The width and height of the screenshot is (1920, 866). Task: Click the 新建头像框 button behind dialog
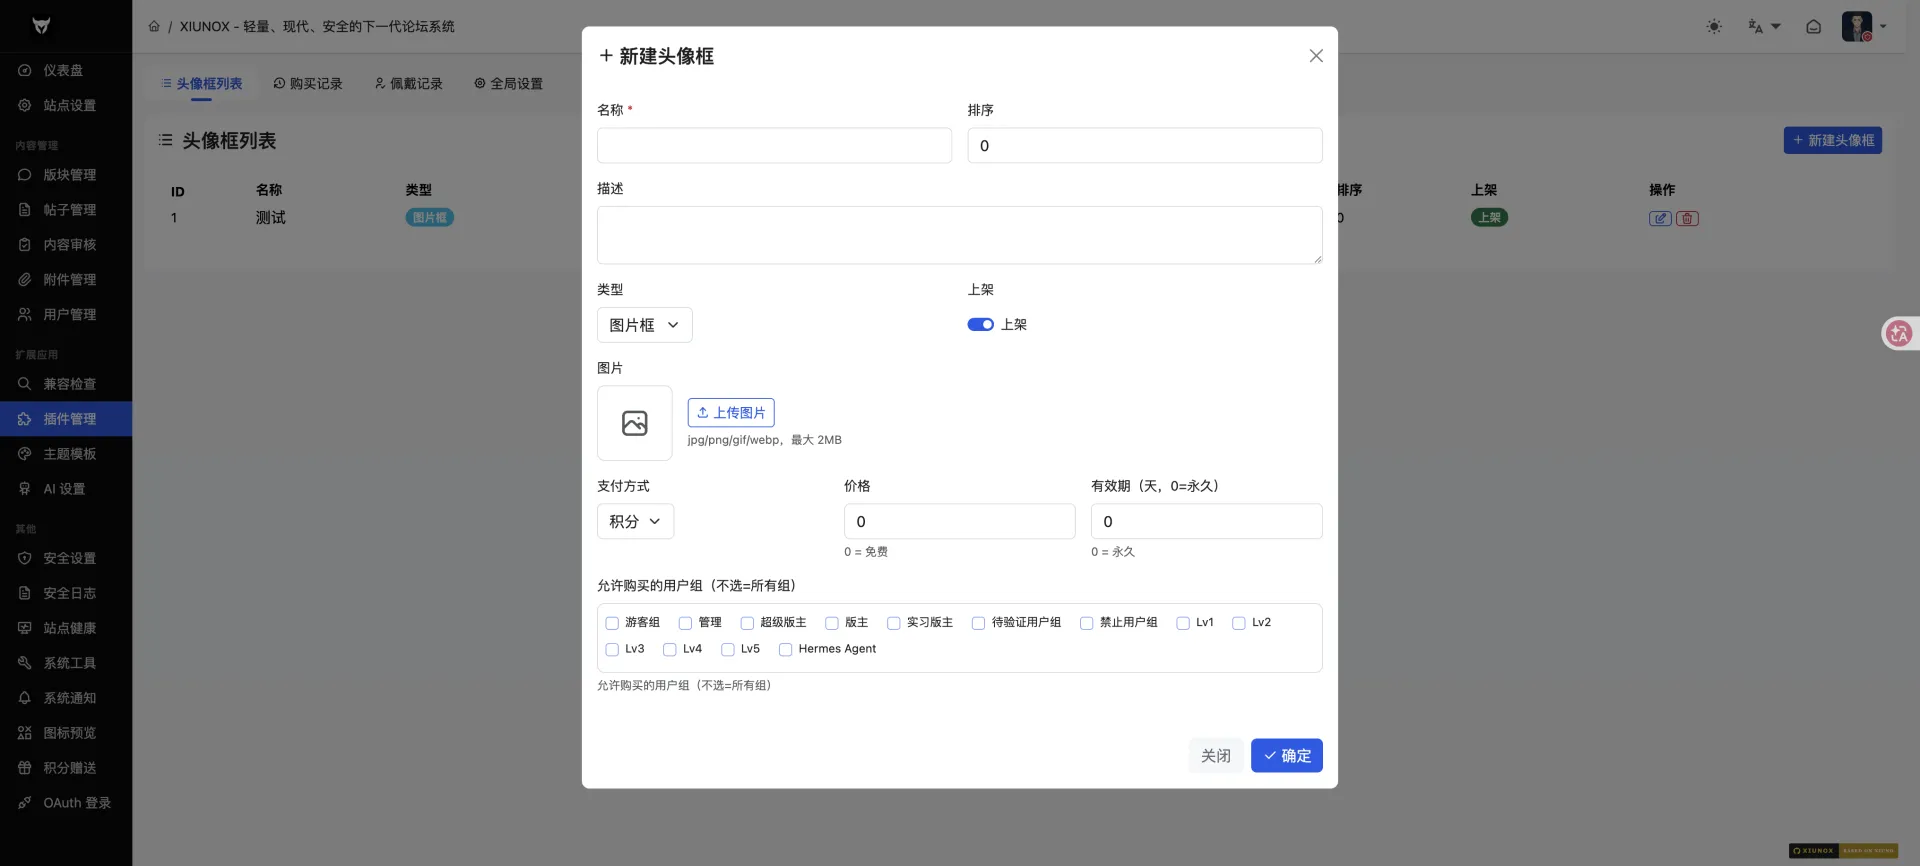click(x=1832, y=140)
